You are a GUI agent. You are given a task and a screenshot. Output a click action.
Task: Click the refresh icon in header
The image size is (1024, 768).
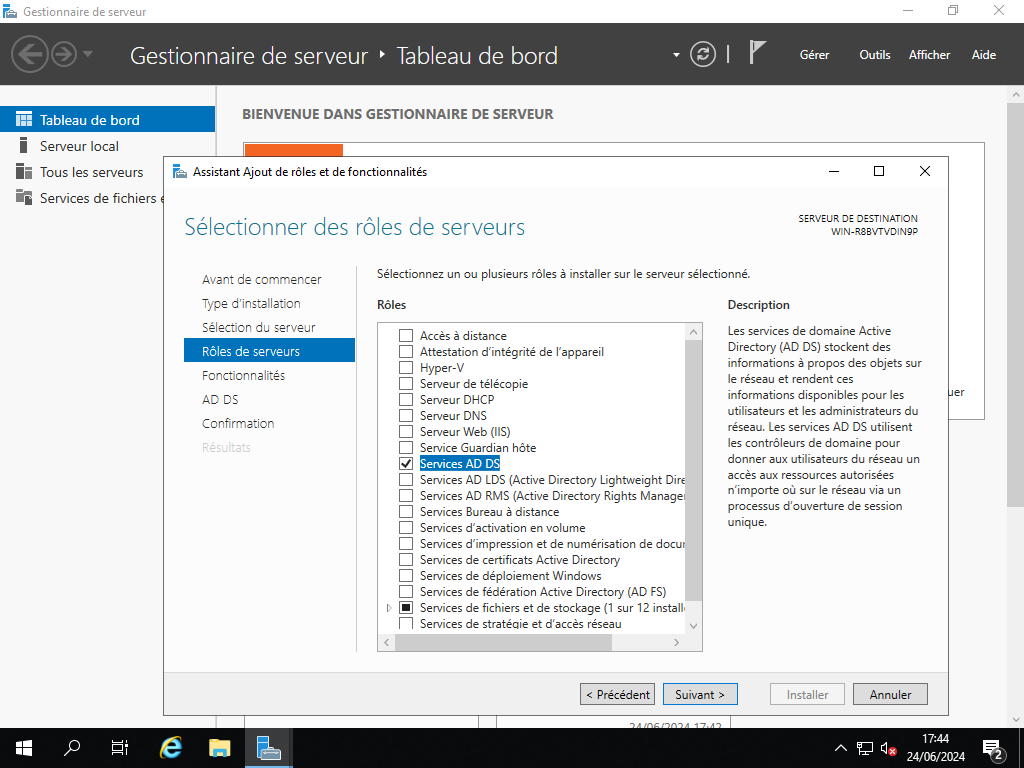click(x=704, y=54)
